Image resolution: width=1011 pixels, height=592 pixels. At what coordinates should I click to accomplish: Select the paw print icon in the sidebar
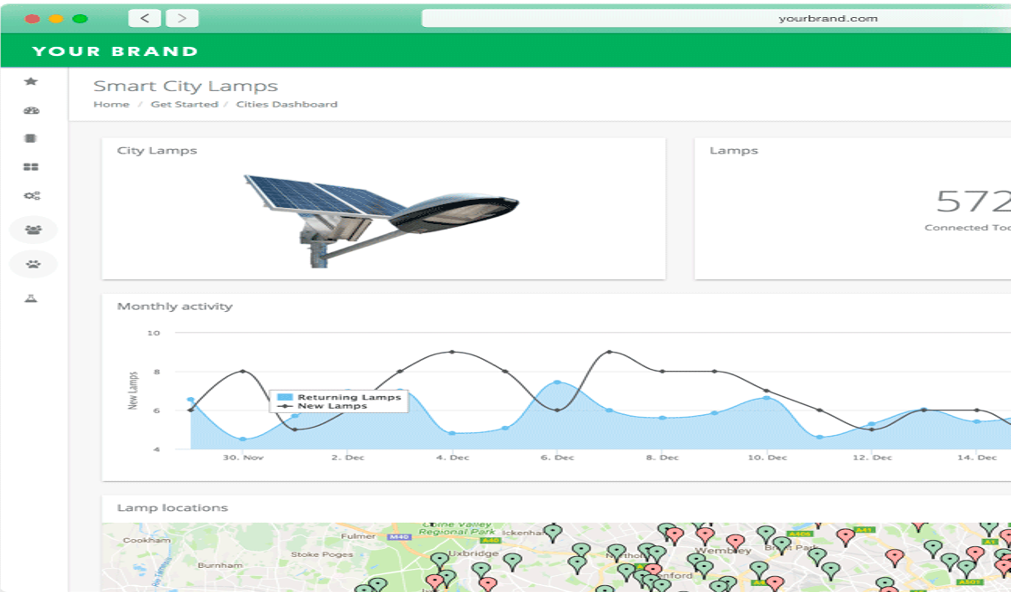coord(34,264)
